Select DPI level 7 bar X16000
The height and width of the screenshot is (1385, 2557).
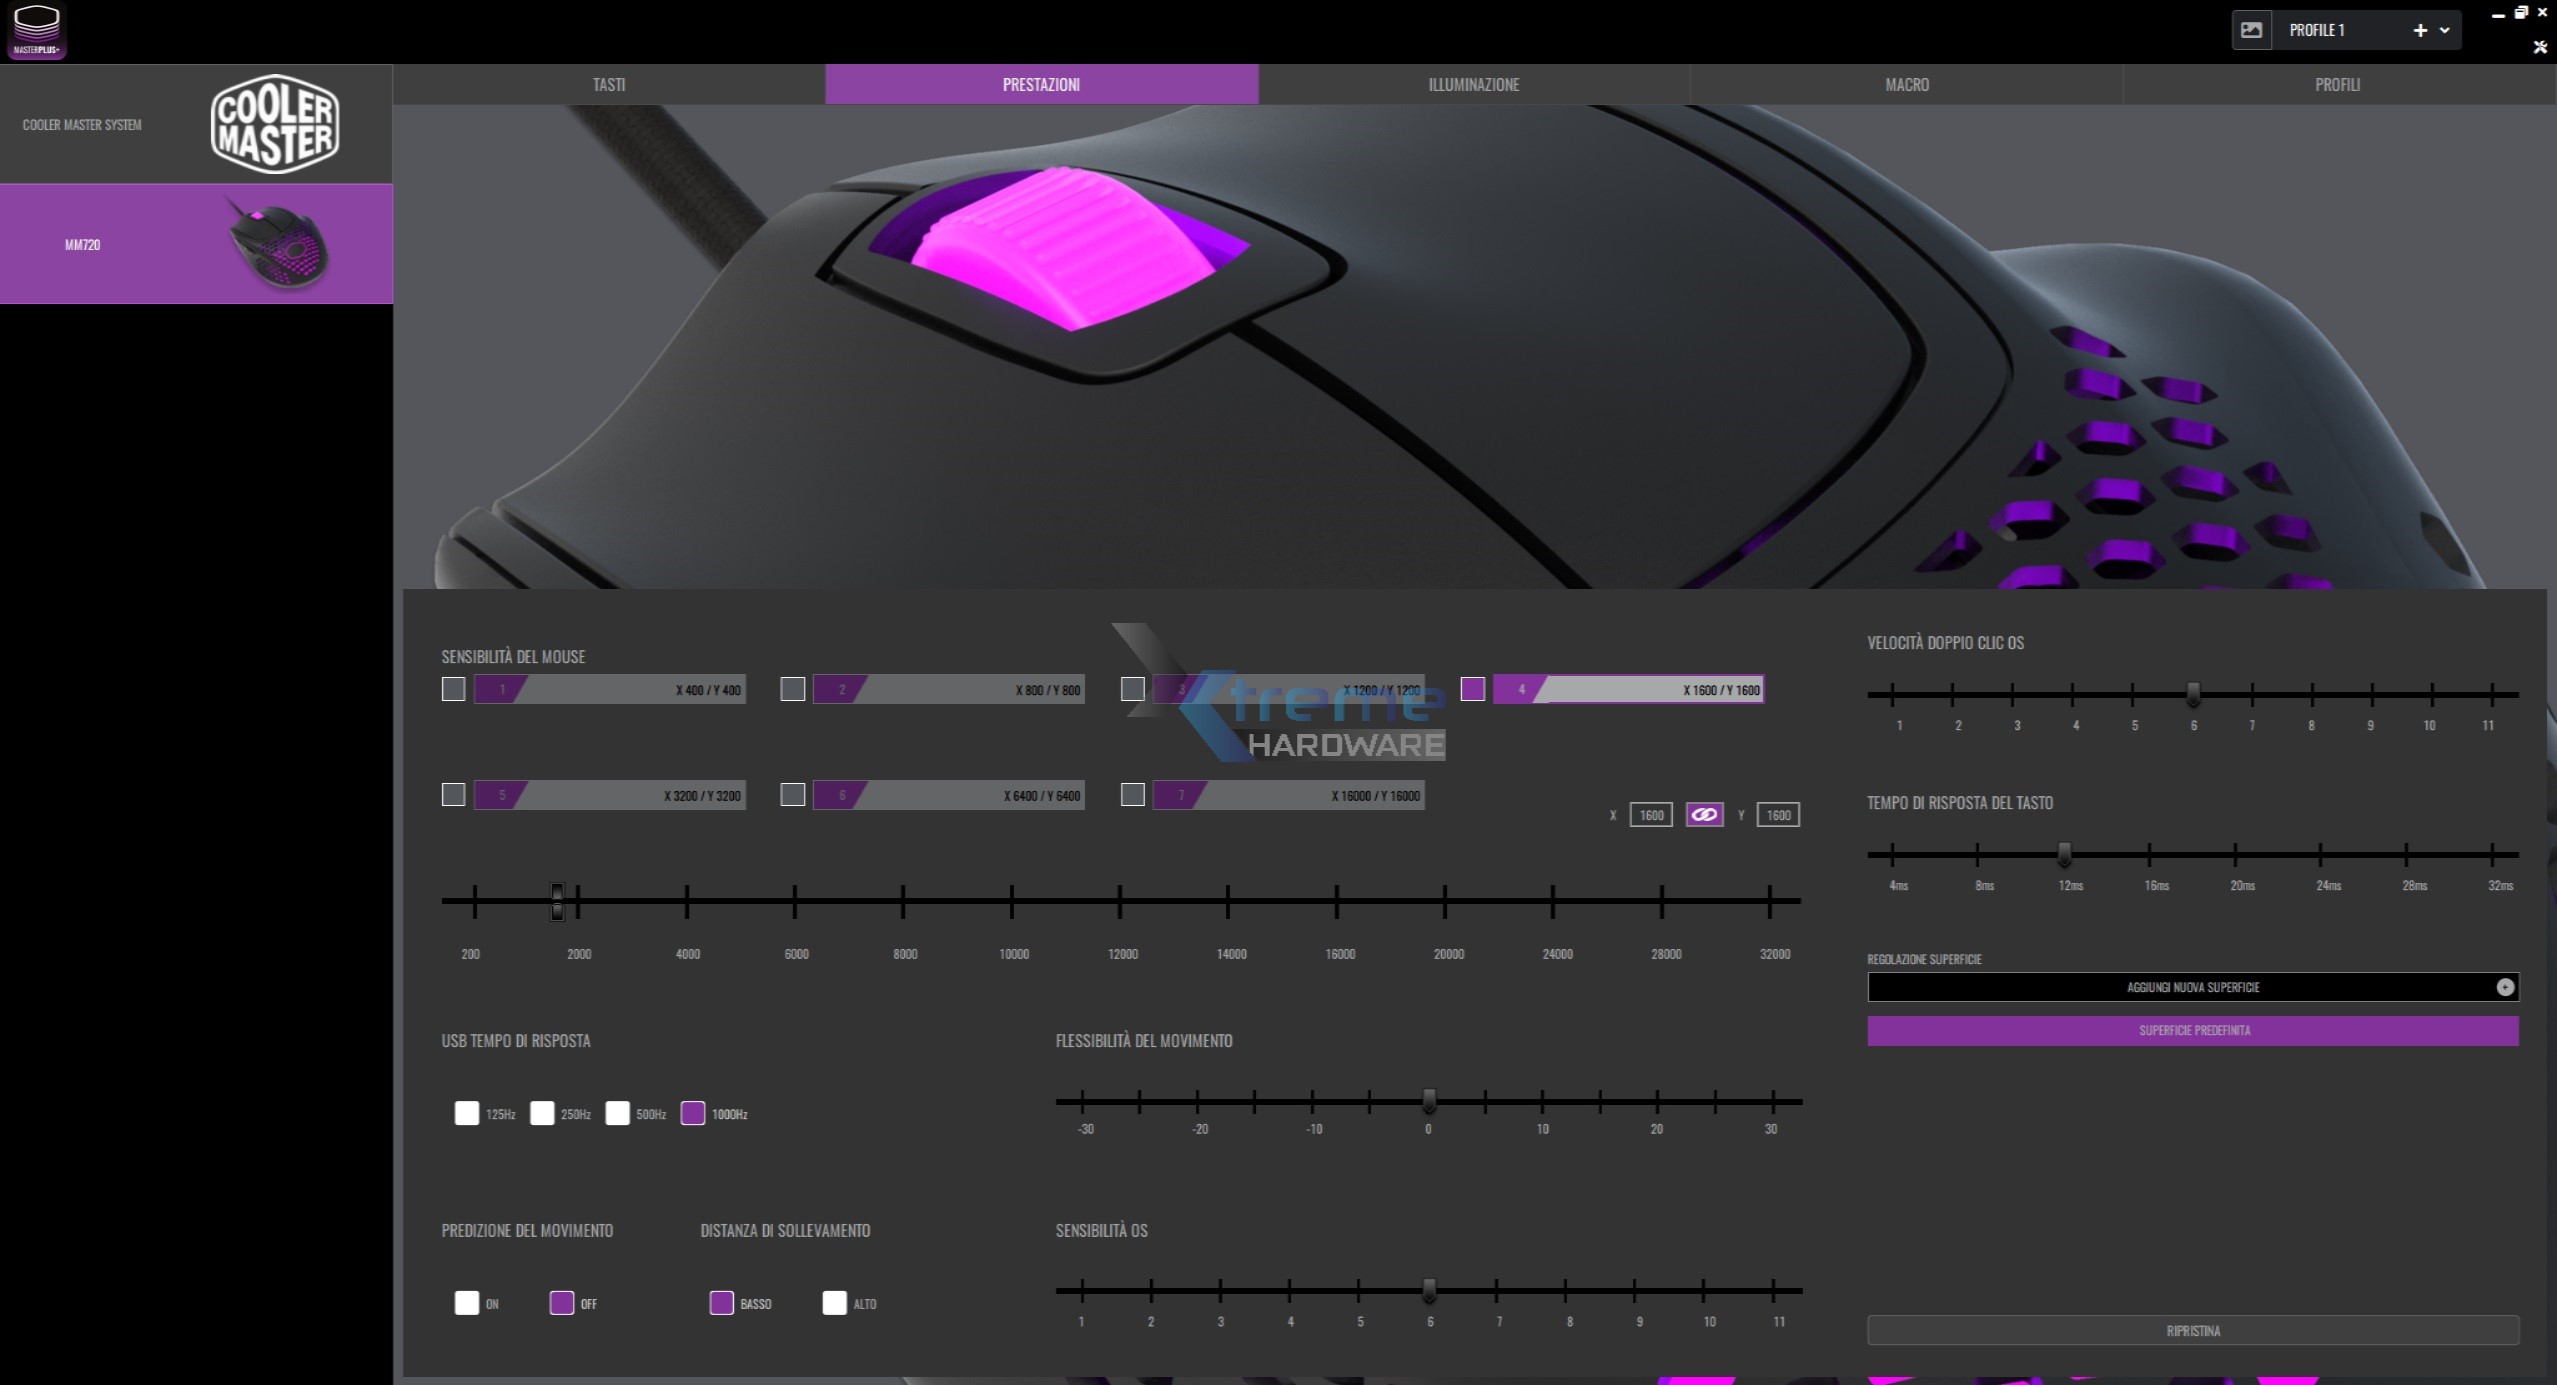tap(1288, 795)
